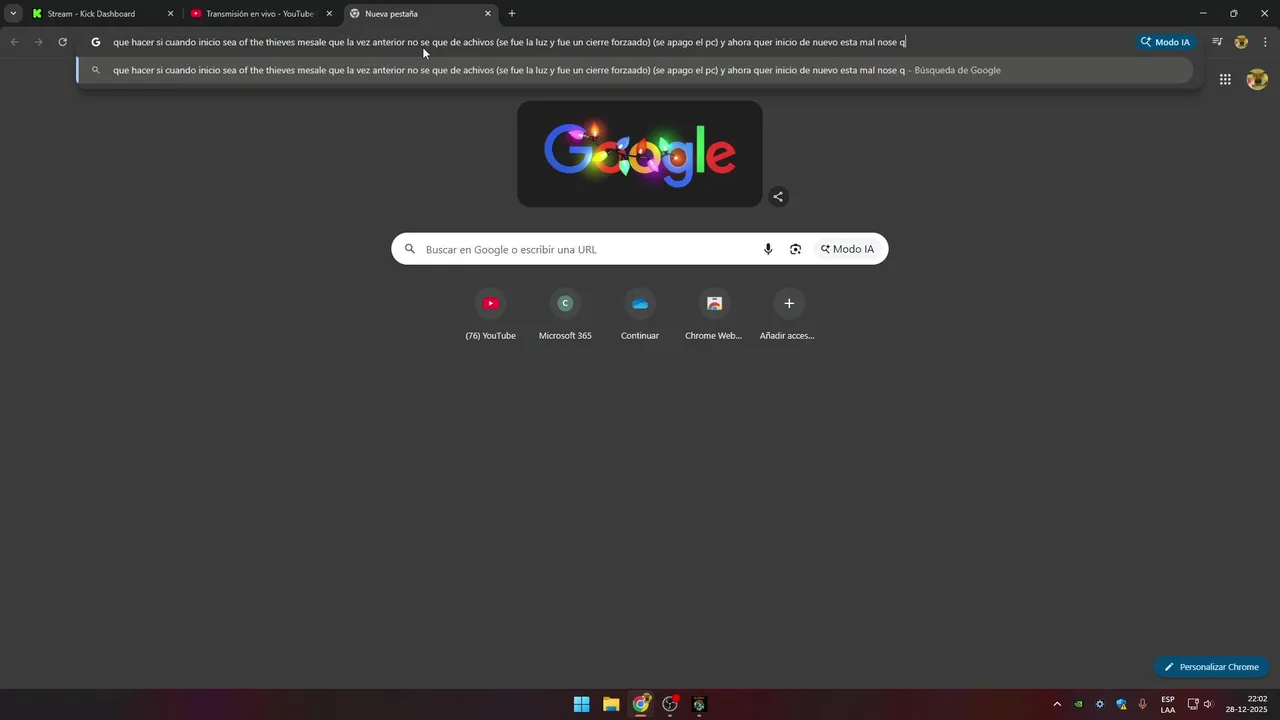Open the (76) YouTube shortcut
This screenshot has width=1280, height=720.
[x=490, y=314]
